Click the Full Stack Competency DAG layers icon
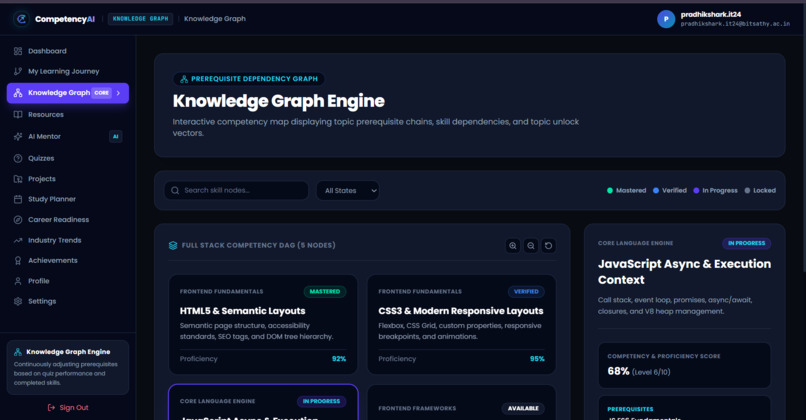 (173, 245)
